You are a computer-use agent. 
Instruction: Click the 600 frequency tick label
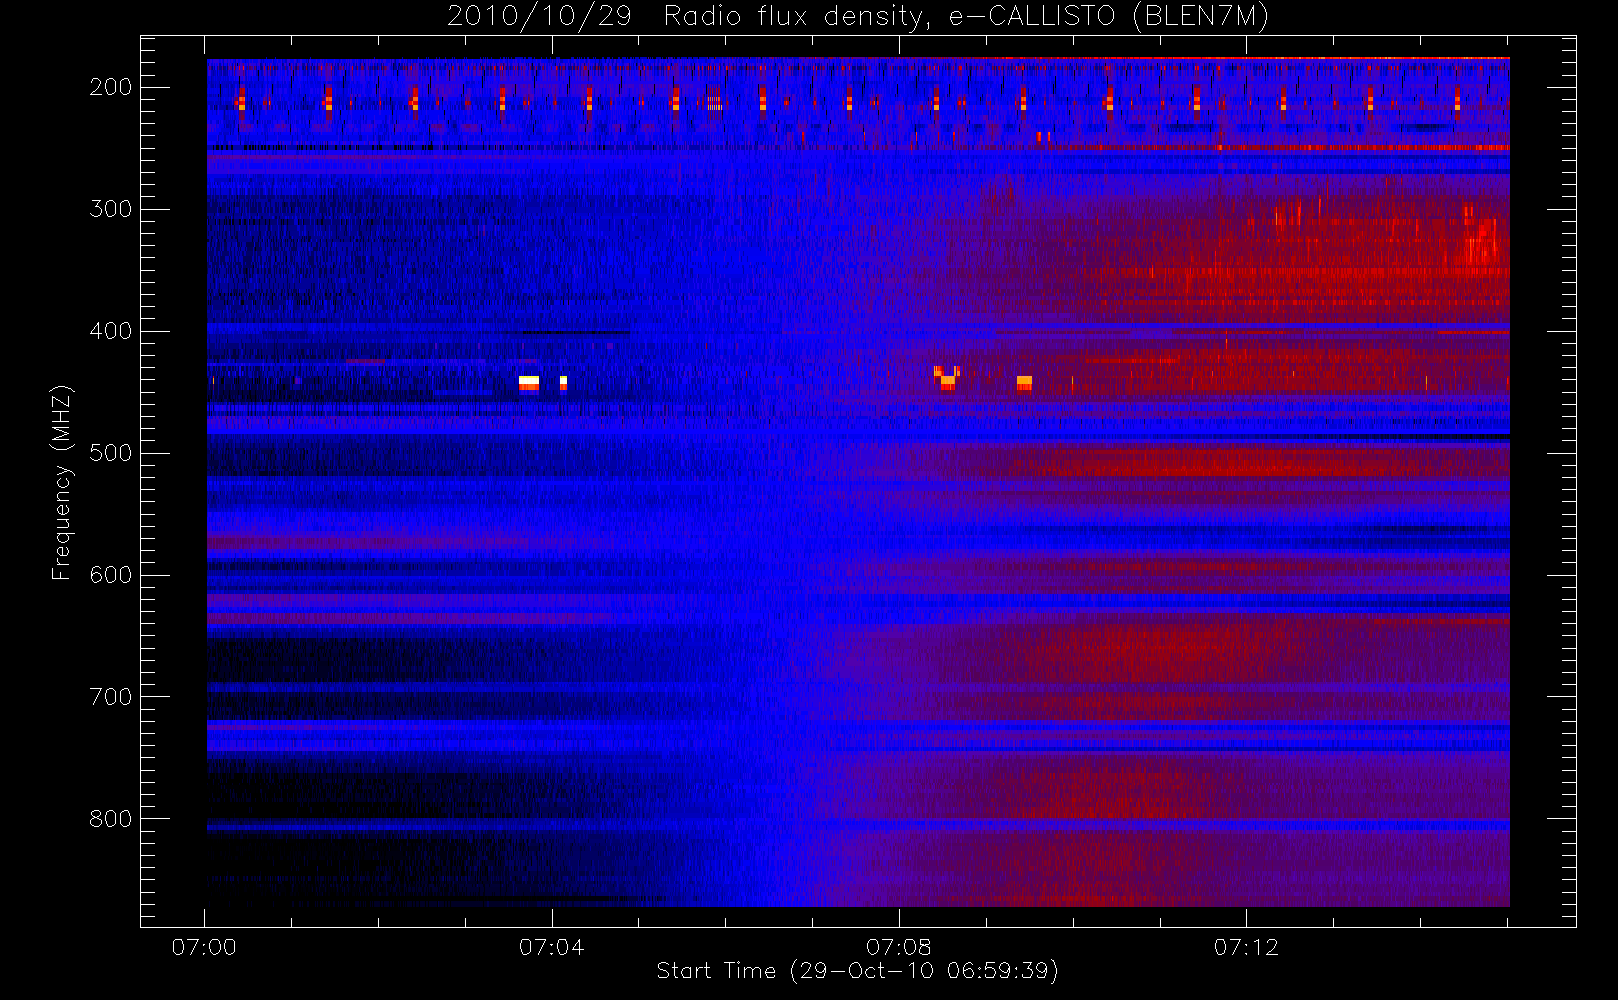[x=110, y=575]
